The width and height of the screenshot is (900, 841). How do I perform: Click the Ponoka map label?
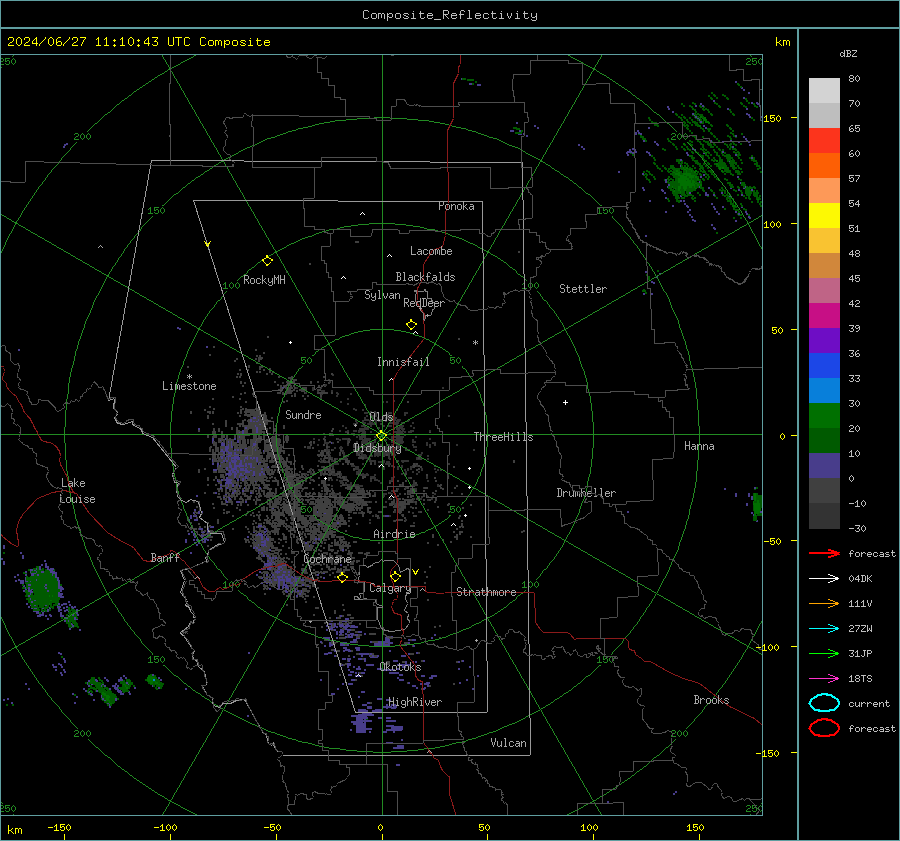point(456,206)
